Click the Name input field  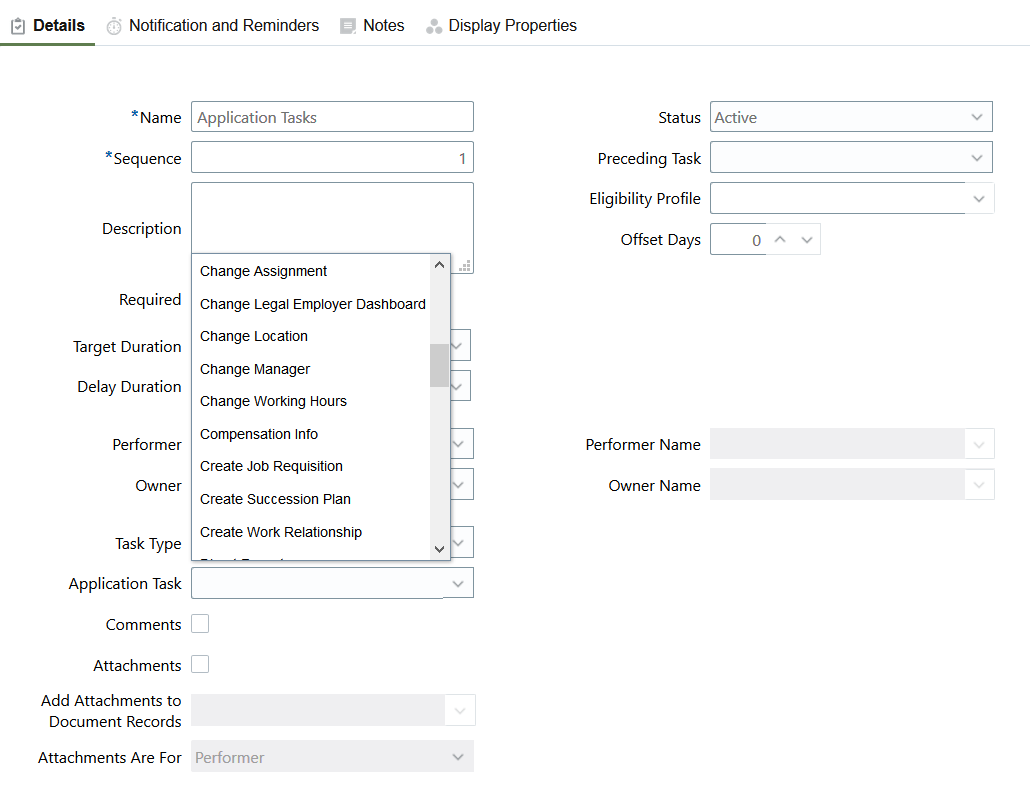(x=332, y=117)
